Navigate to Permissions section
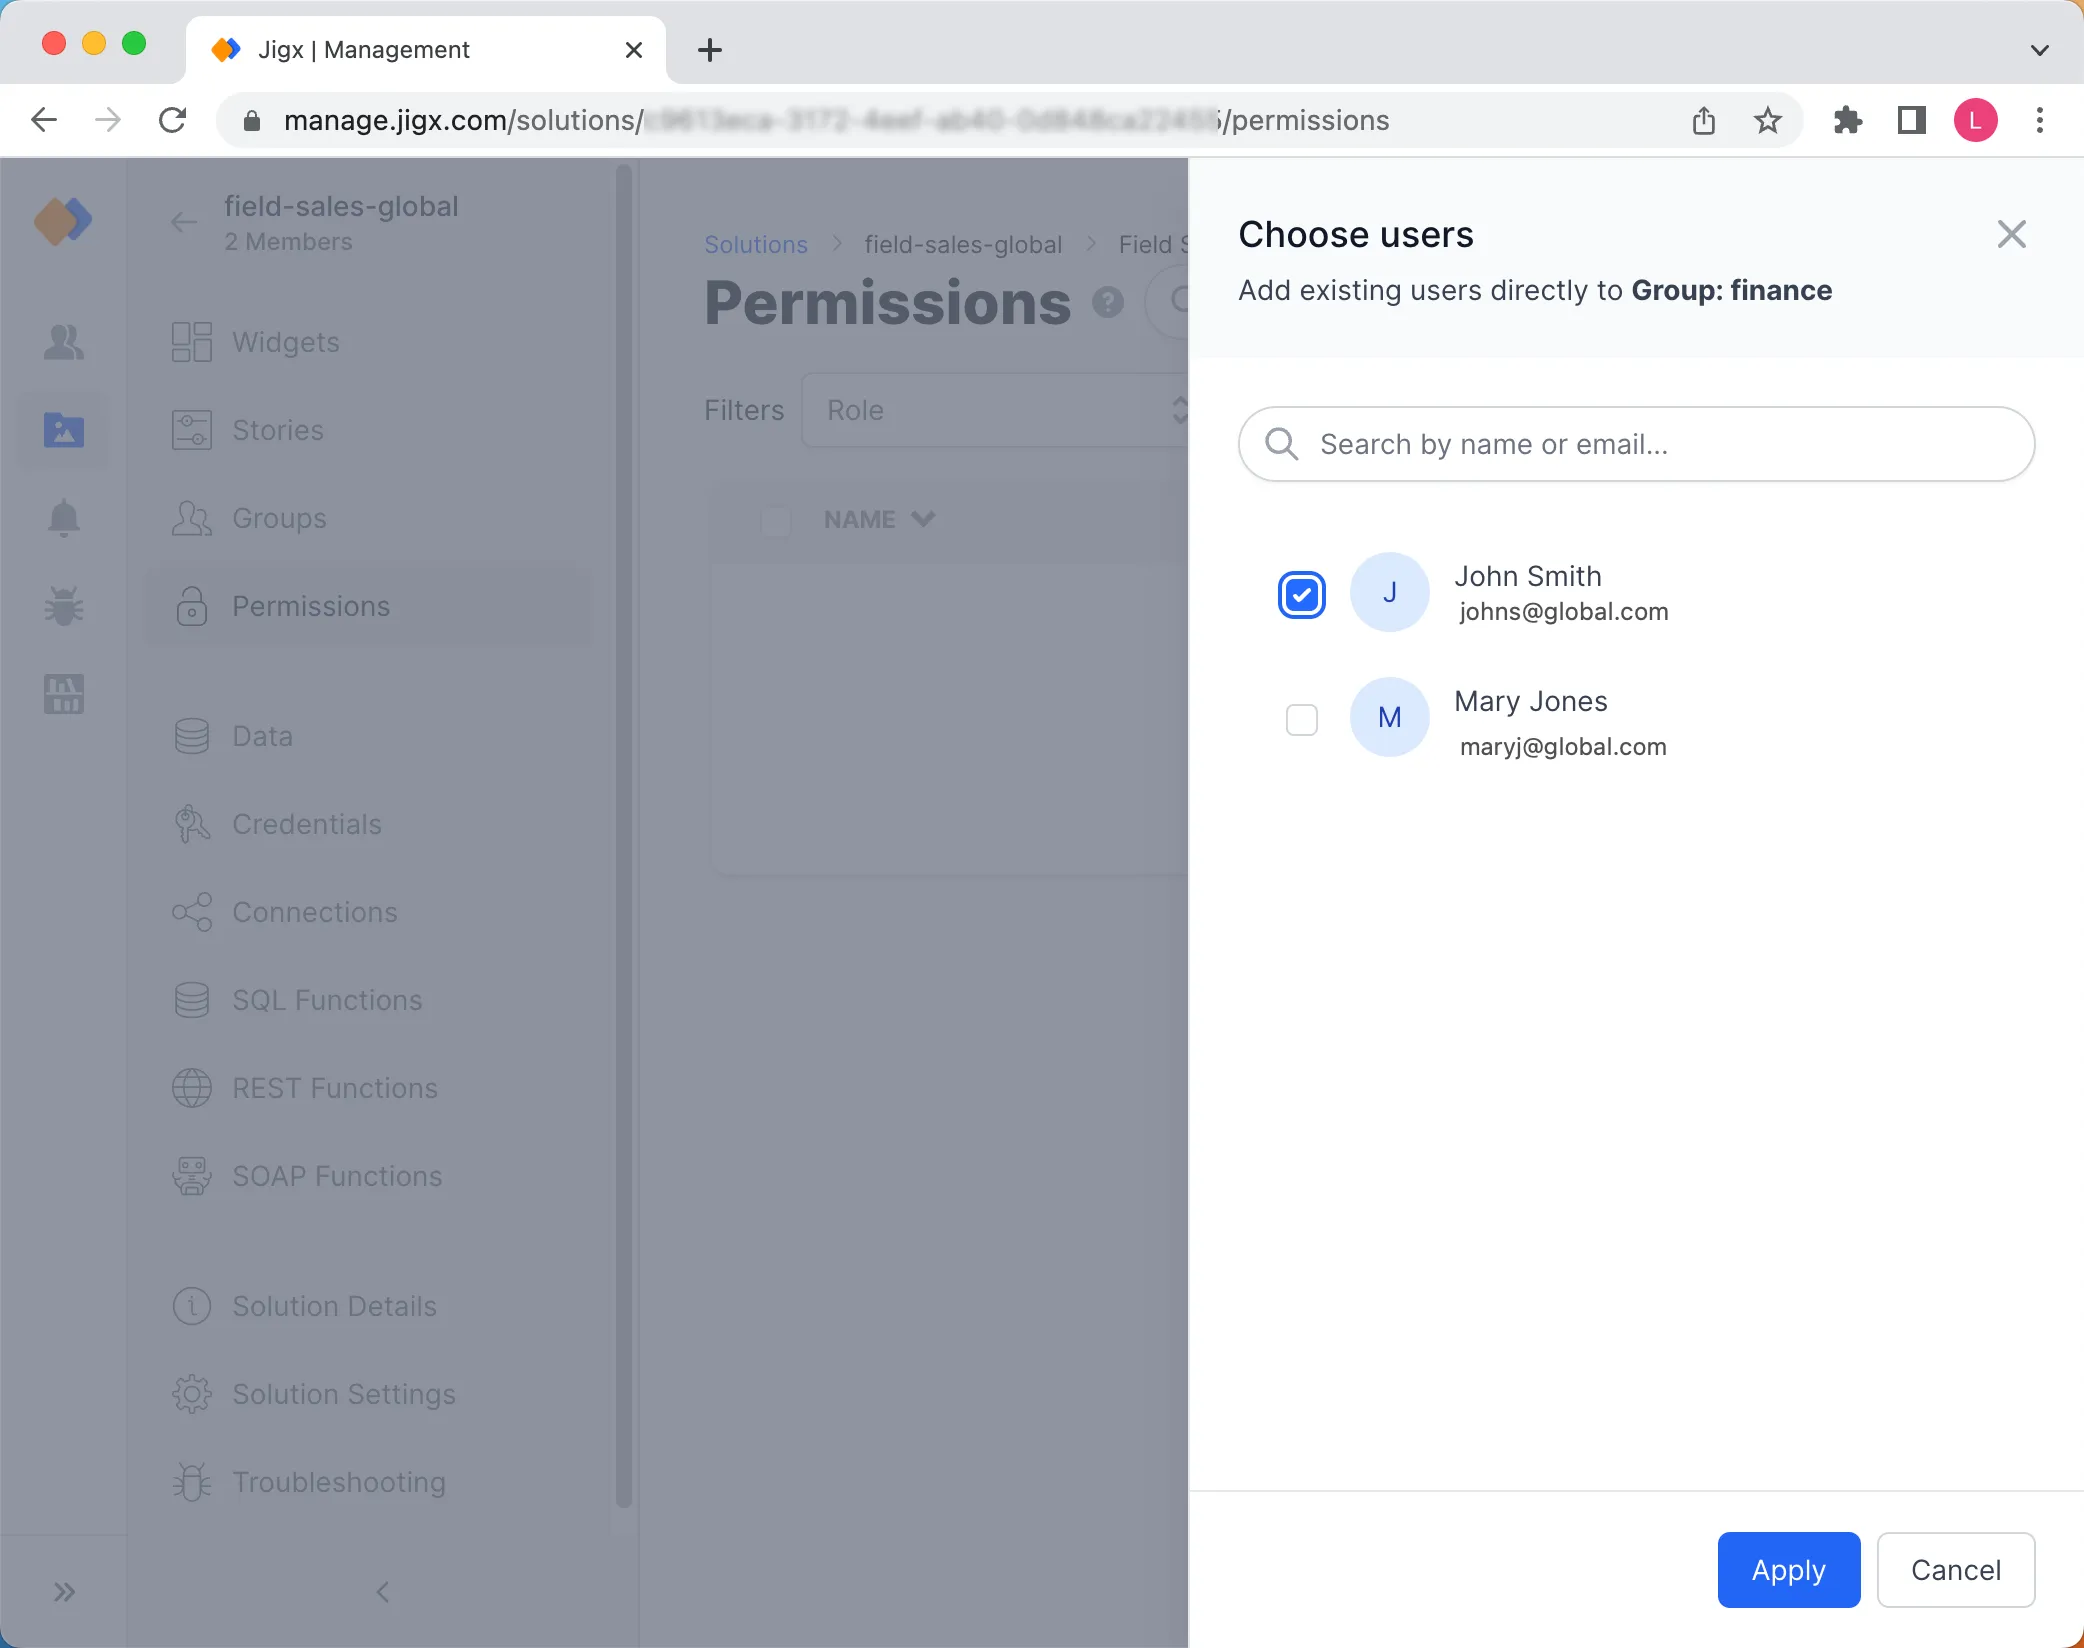The image size is (2084, 1648). (x=311, y=606)
